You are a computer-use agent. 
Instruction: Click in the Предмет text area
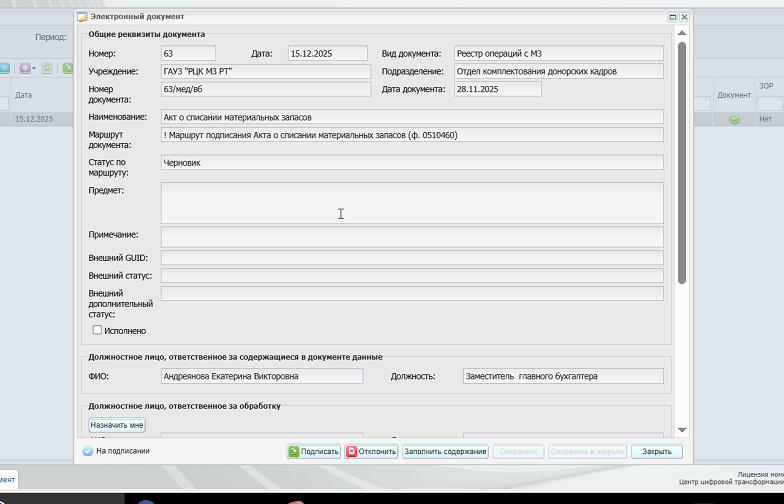412,203
